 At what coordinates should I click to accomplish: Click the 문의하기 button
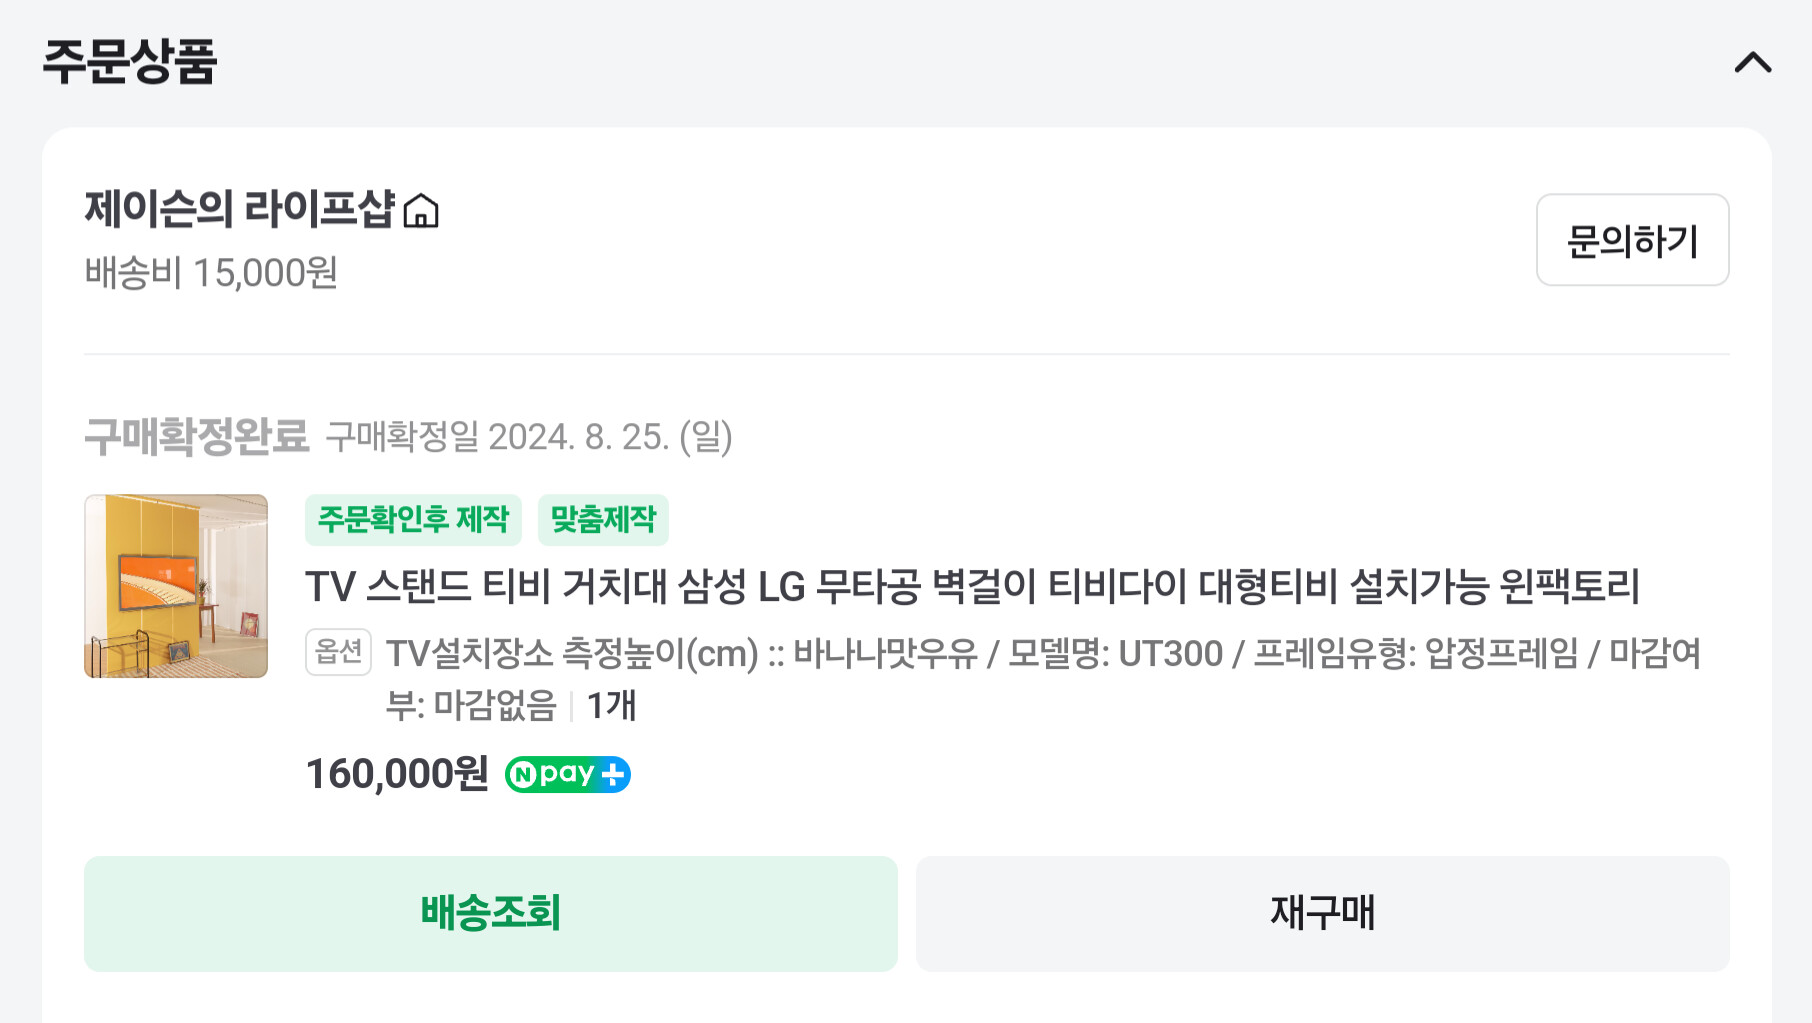pyautogui.click(x=1632, y=240)
